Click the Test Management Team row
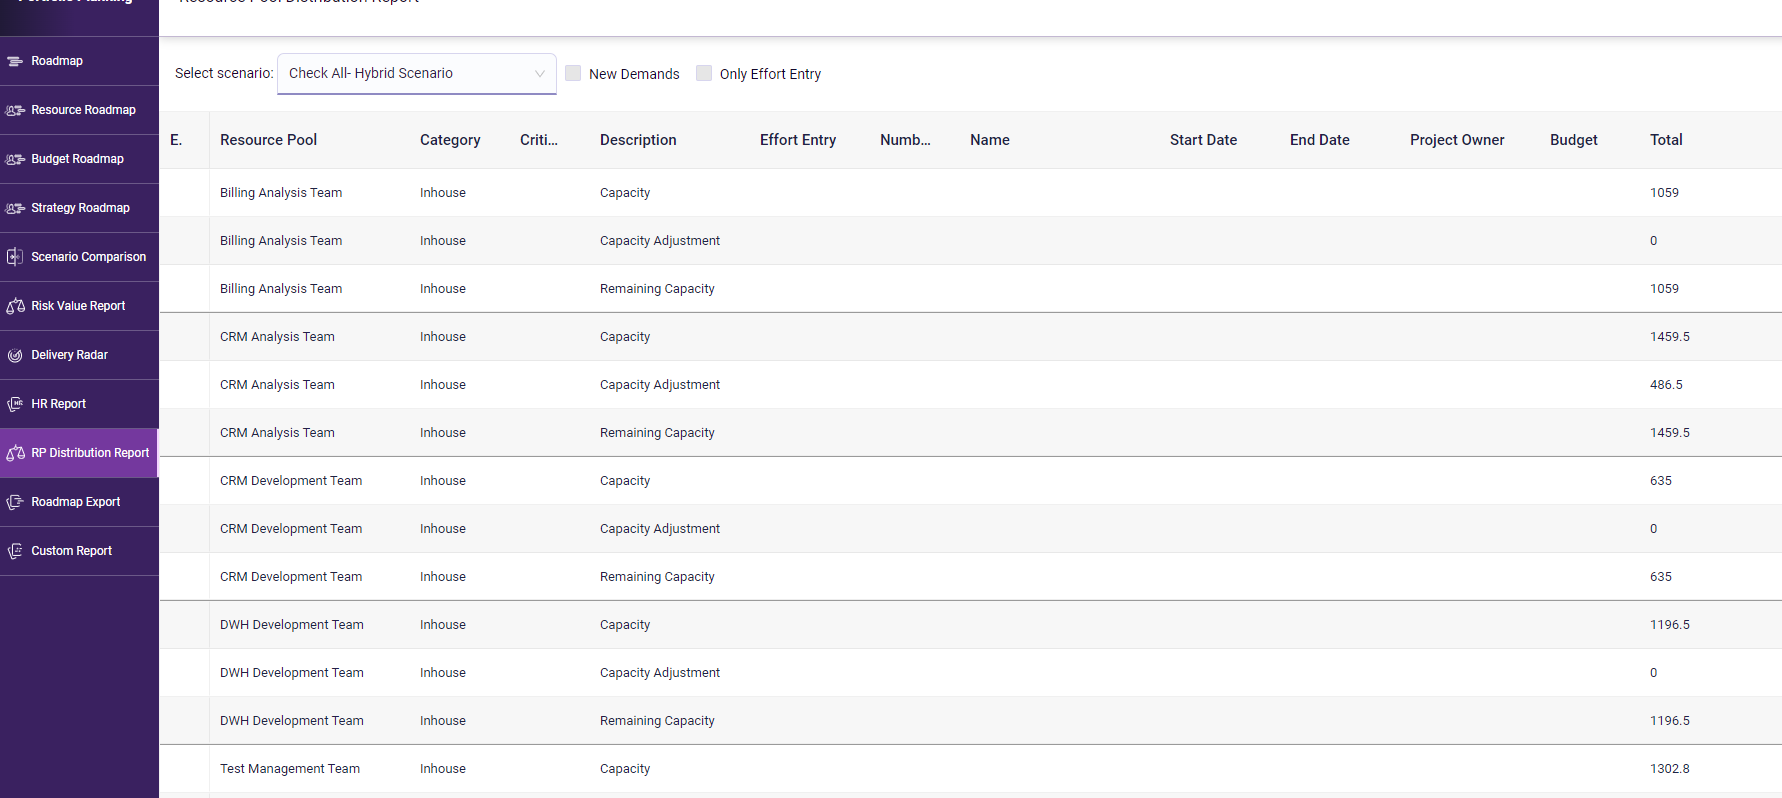The width and height of the screenshot is (1782, 798). (970, 769)
